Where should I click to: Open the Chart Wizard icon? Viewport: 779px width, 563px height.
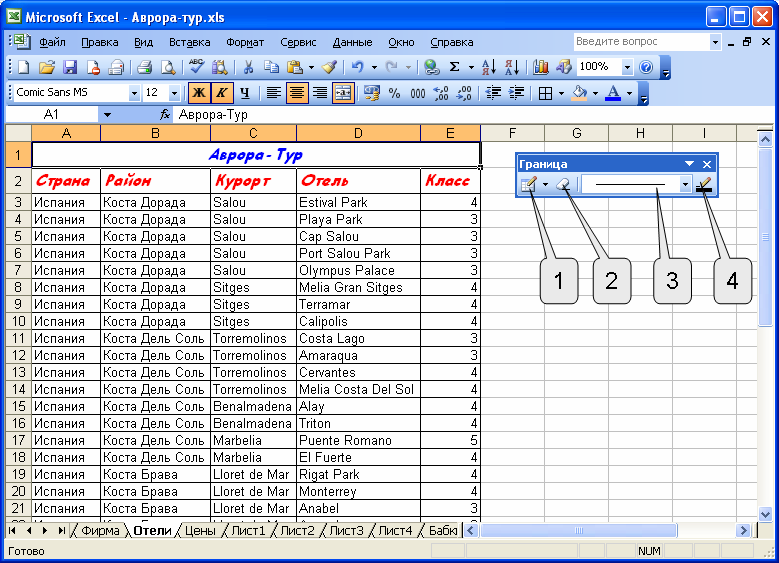[541, 67]
